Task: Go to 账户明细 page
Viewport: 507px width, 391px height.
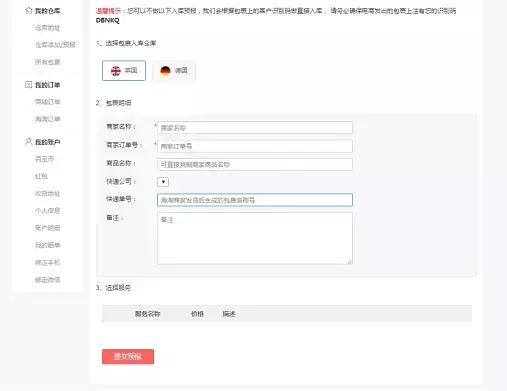Action: (48, 228)
